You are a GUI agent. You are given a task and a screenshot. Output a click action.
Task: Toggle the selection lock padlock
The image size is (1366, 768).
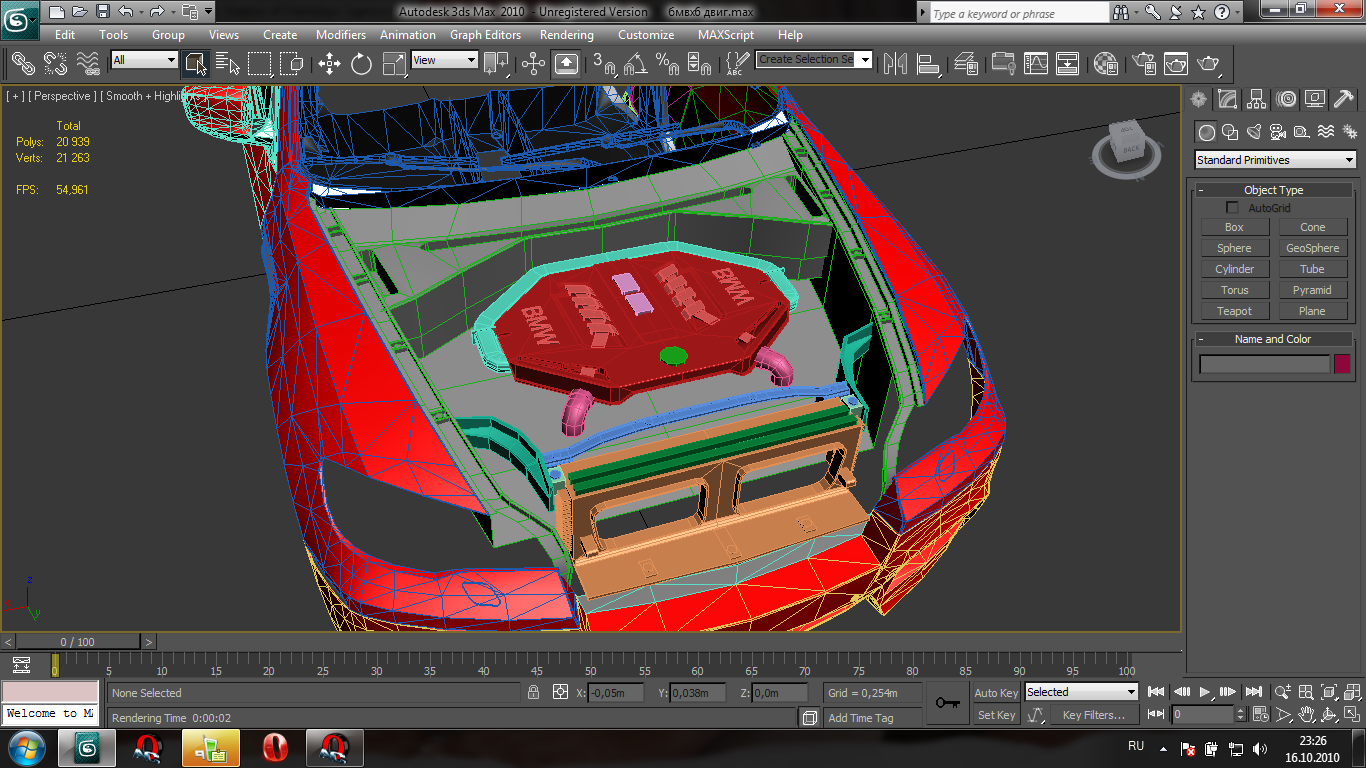[534, 692]
